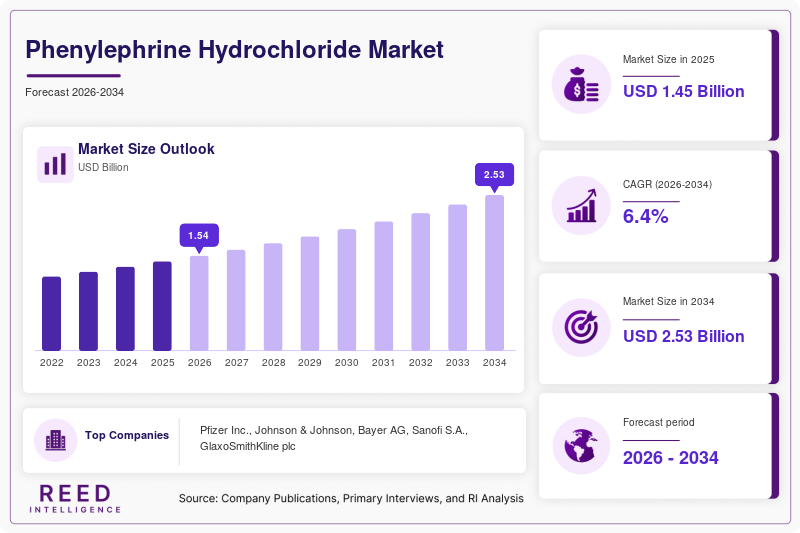Click the Phenylephrine Hydrochloride Market title
The height and width of the screenshot is (533, 800).
click(x=234, y=50)
